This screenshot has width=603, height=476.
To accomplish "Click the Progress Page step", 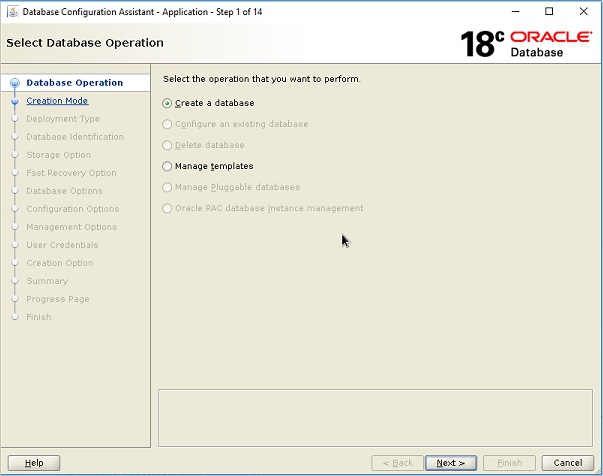I will click(58, 299).
